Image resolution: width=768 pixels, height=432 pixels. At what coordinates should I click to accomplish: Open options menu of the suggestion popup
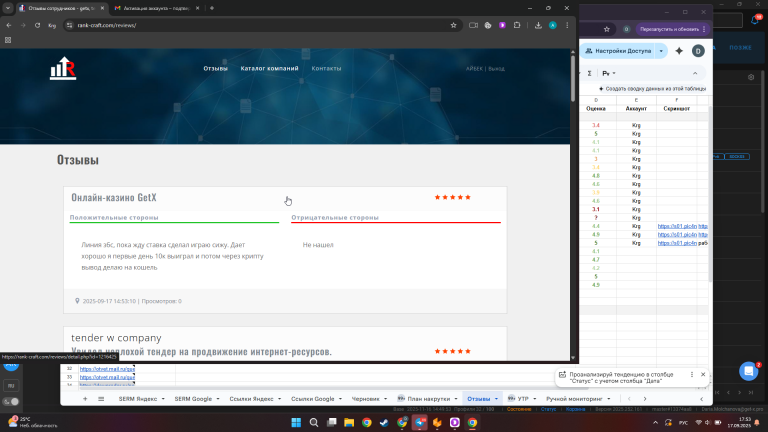(x=692, y=374)
